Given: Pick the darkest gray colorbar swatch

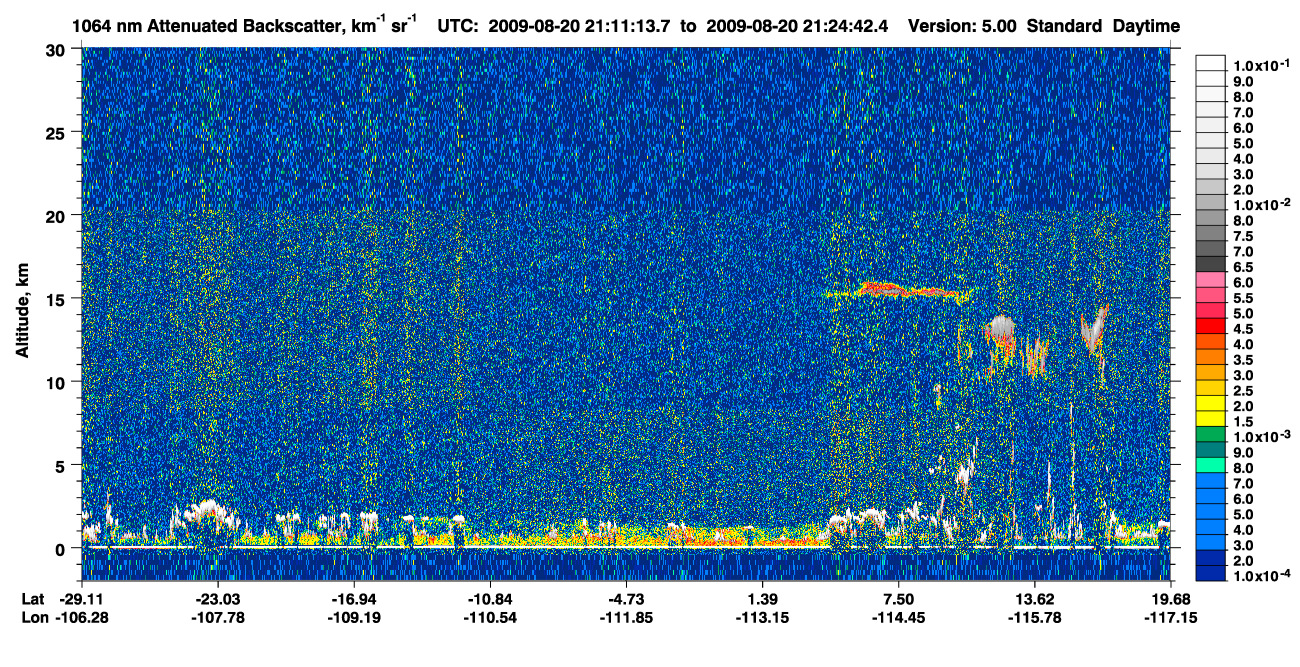Looking at the screenshot, I should coord(1211,264).
